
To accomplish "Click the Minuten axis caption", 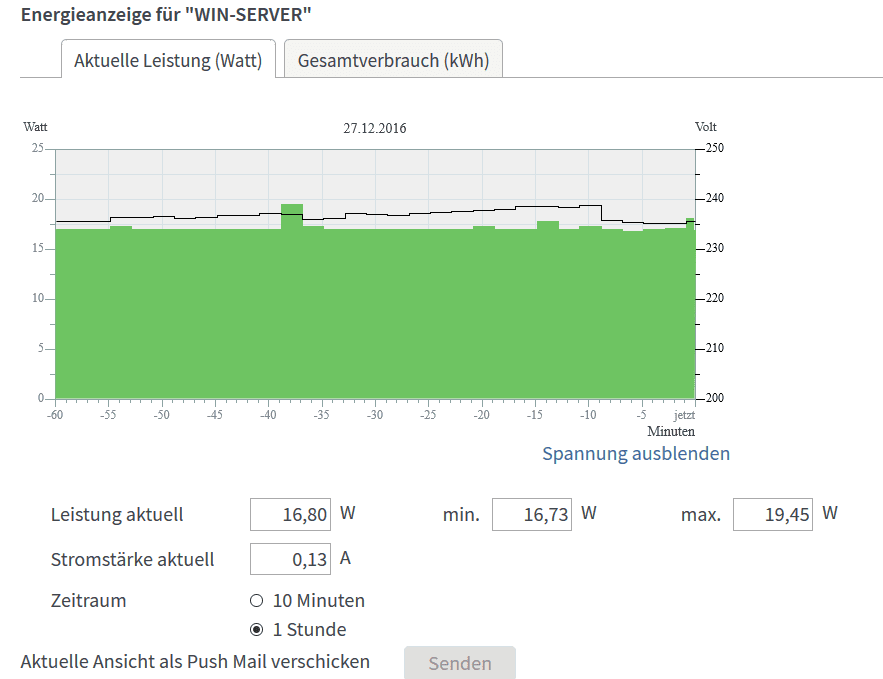I will [671, 431].
